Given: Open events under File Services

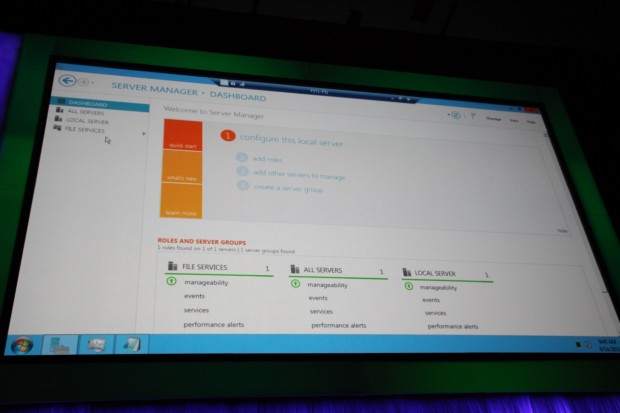Looking at the screenshot, I should pos(194,296).
